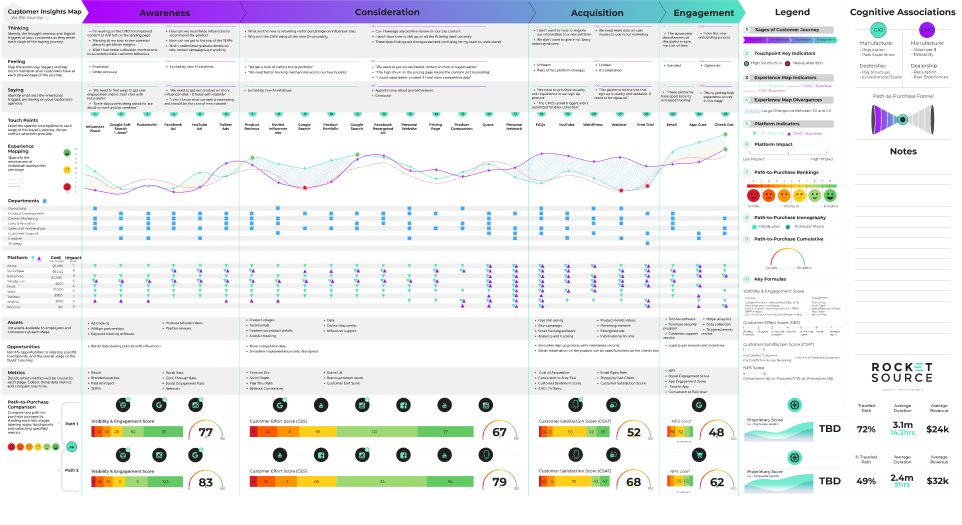Click the Legend heading
This screenshot has height=525, width=962.
(793, 12)
